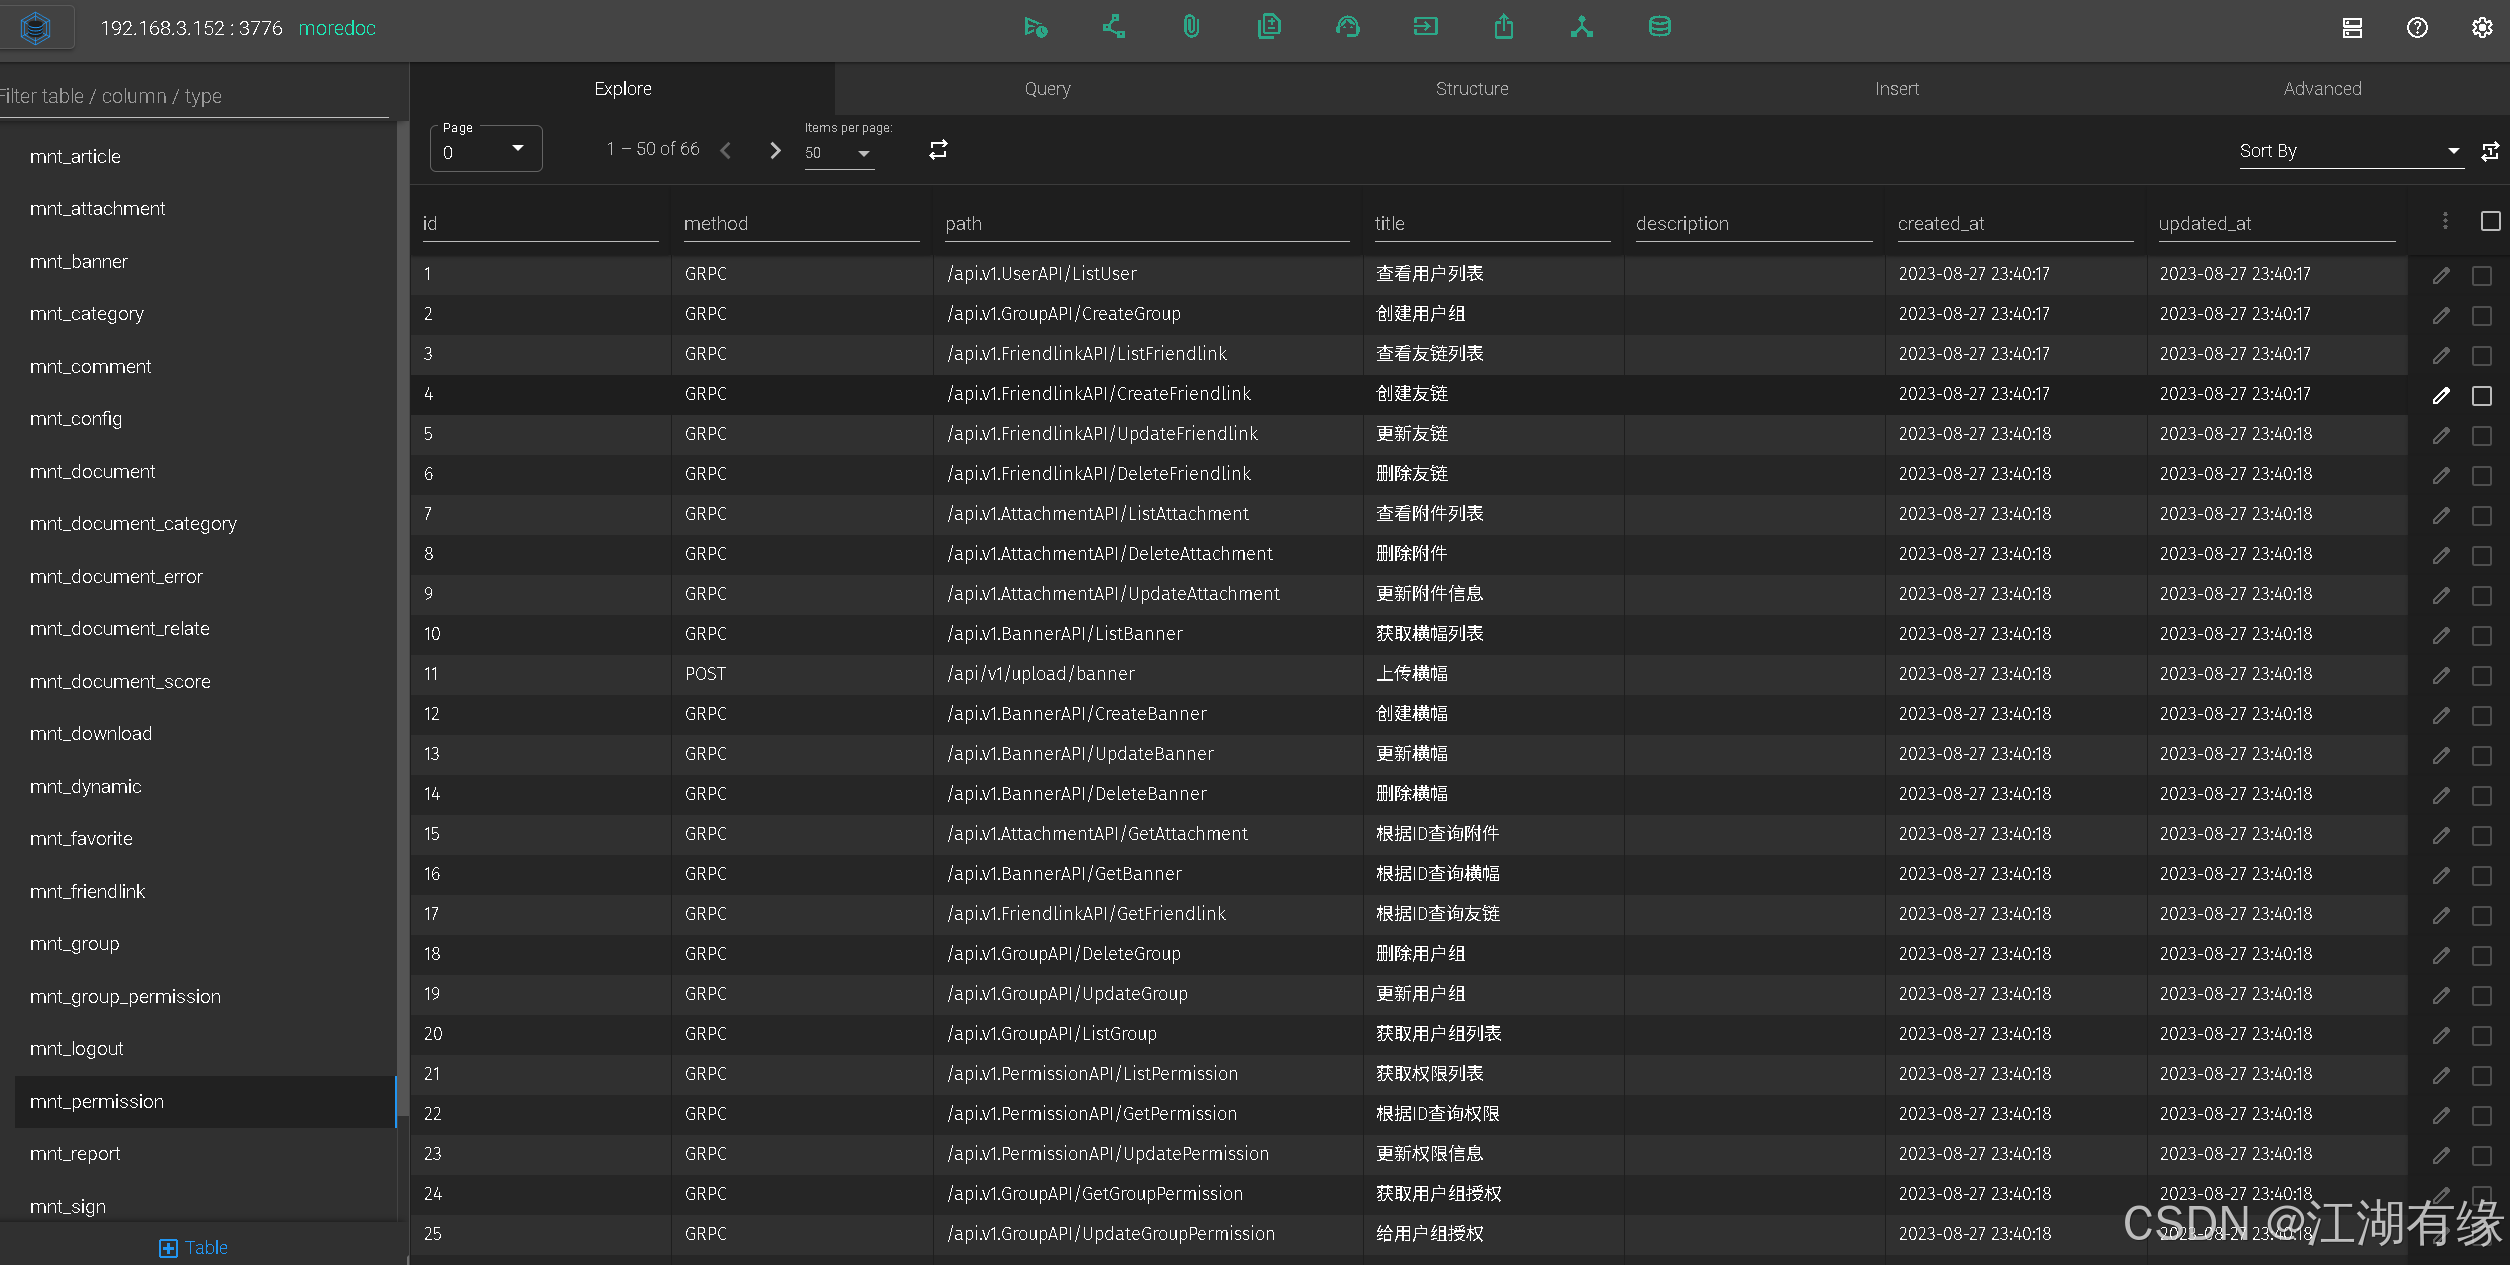Click the headset support agent icon

(x=1347, y=27)
